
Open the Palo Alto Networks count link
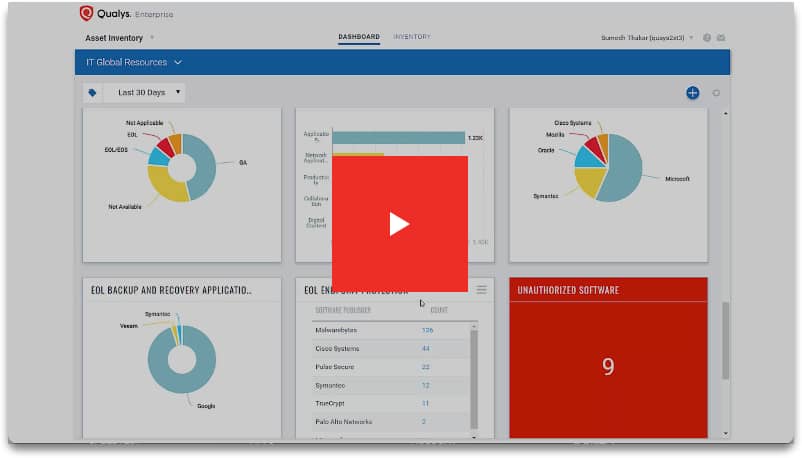[424, 422]
